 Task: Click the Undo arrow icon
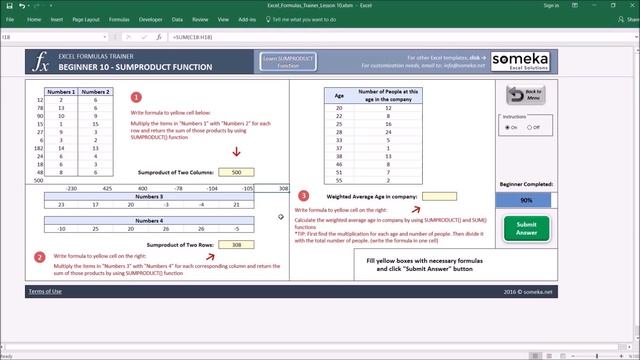(x=21, y=6)
